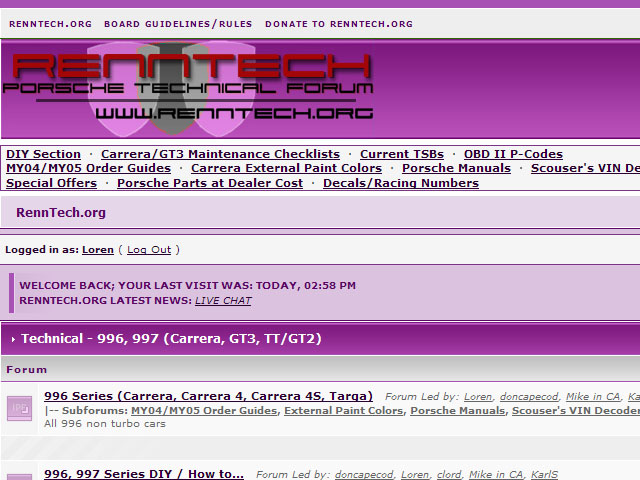Open forum leader KarlS in the DIY row
This screenshot has height=480, width=640.
(544, 474)
